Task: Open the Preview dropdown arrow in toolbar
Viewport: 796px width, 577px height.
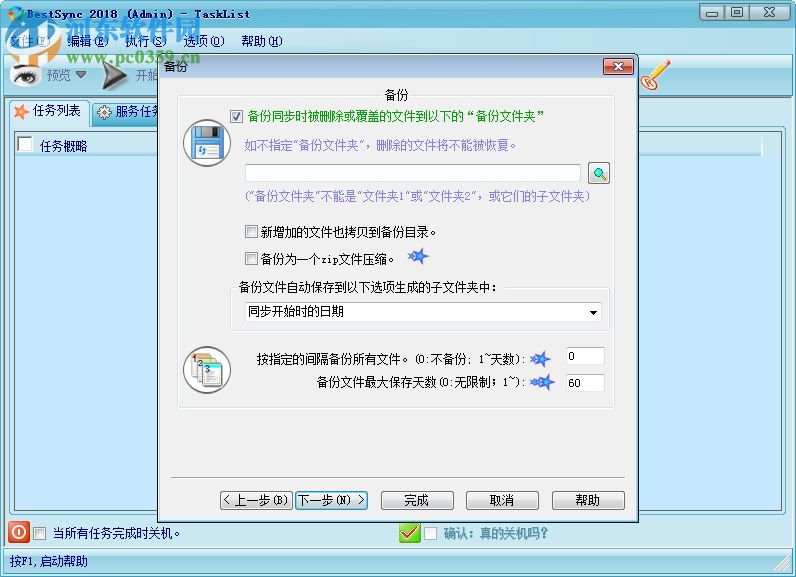Action: click(81, 75)
